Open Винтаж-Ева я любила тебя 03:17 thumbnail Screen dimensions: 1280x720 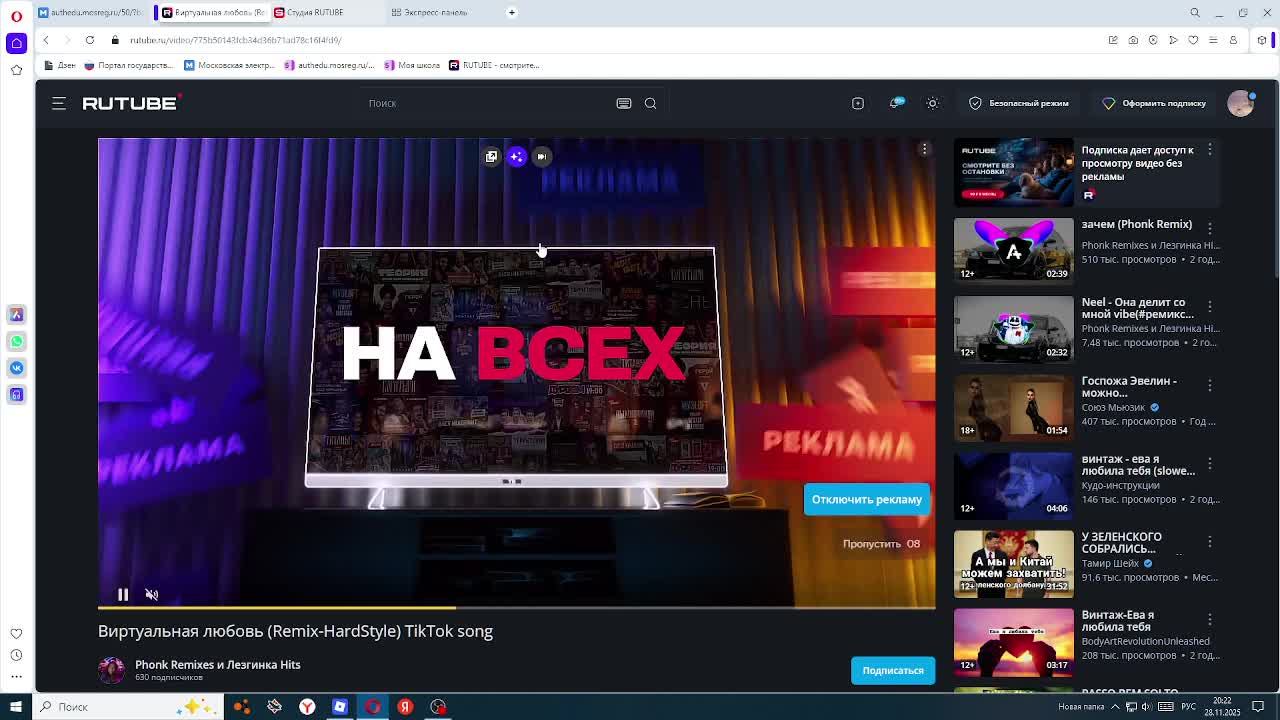click(x=1013, y=641)
